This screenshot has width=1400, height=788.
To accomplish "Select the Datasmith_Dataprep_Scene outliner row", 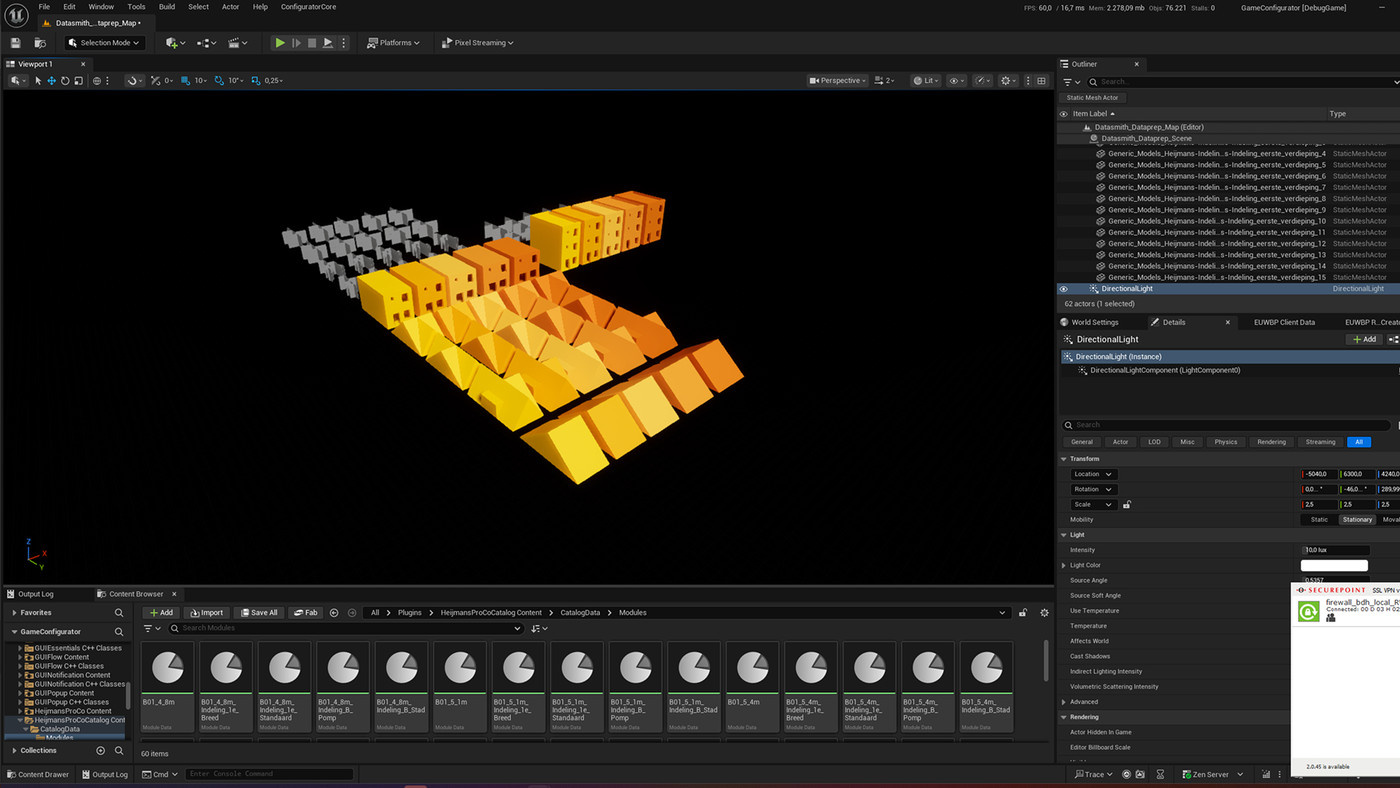I will pos(1146,138).
